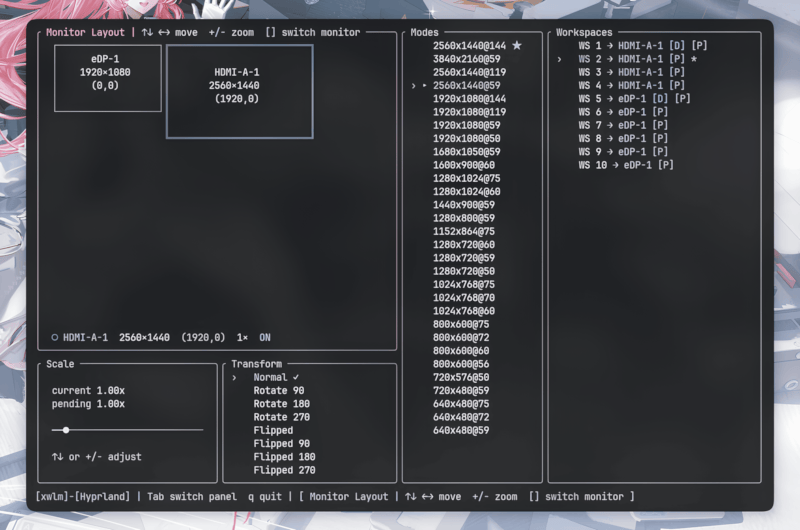Click the [P] tag on the WS 10 row
The height and width of the screenshot is (530, 800).
pyautogui.click(x=665, y=165)
